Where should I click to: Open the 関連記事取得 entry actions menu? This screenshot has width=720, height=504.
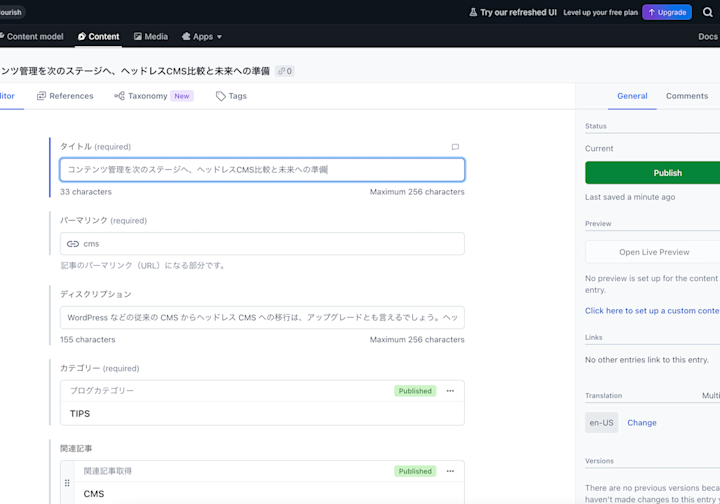[450, 471]
